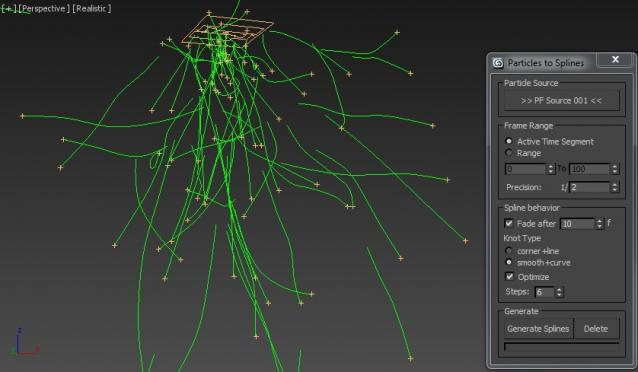This screenshot has width=638, height=372.
Task: Click the range start frame field
Action: (x=525, y=168)
